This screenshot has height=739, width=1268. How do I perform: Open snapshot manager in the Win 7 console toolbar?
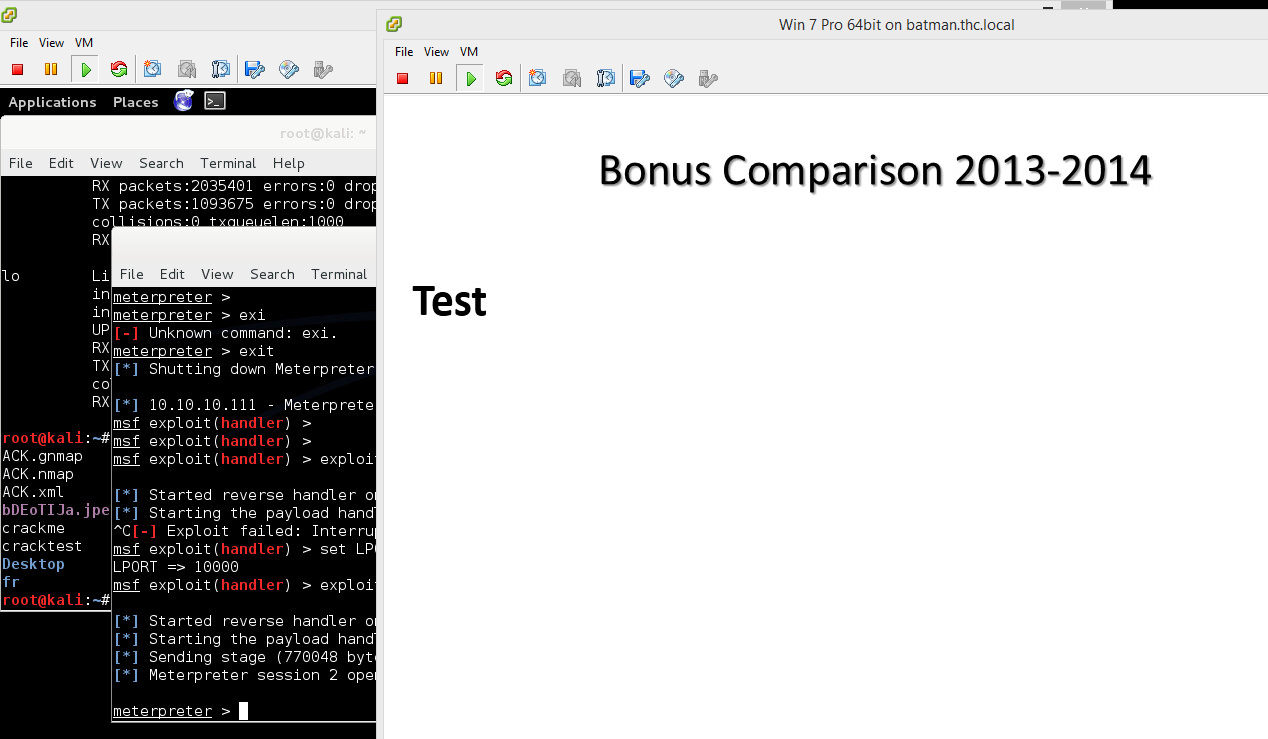(606, 78)
